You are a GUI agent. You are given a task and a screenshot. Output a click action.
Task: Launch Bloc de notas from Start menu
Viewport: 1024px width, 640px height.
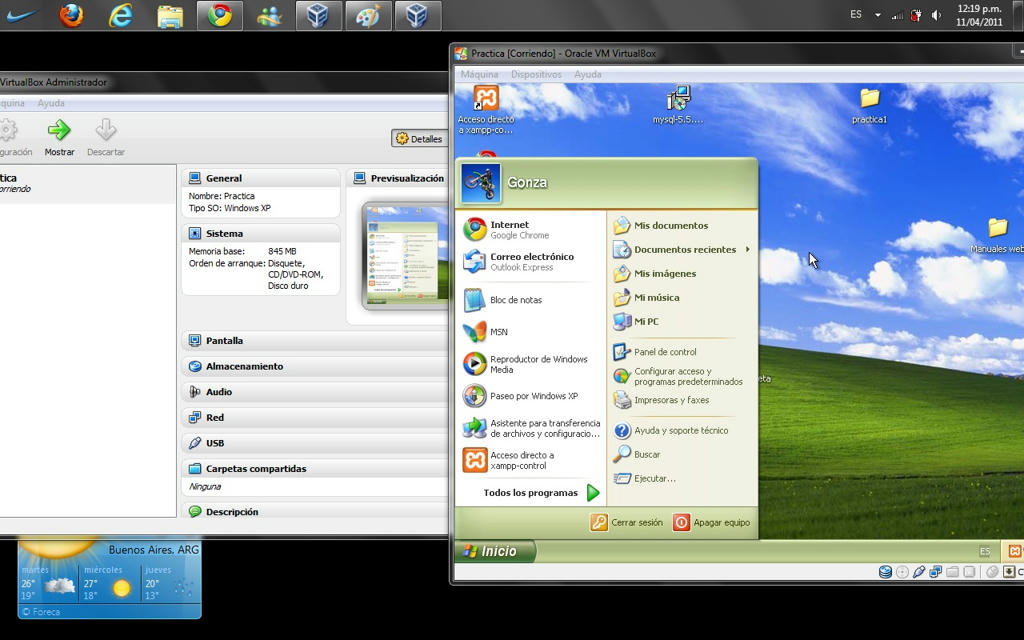pyautogui.click(x=531, y=300)
